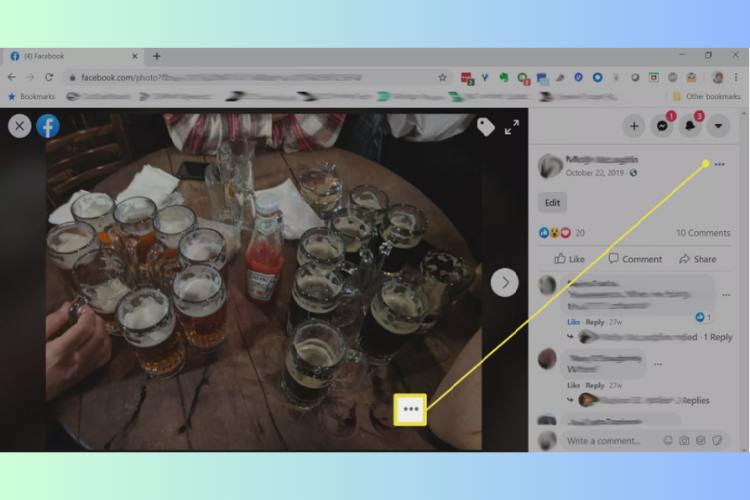The height and width of the screenshot is (500, 750).
Task: Expand the 1 Reply thread
Action: (x=717, y=337)
